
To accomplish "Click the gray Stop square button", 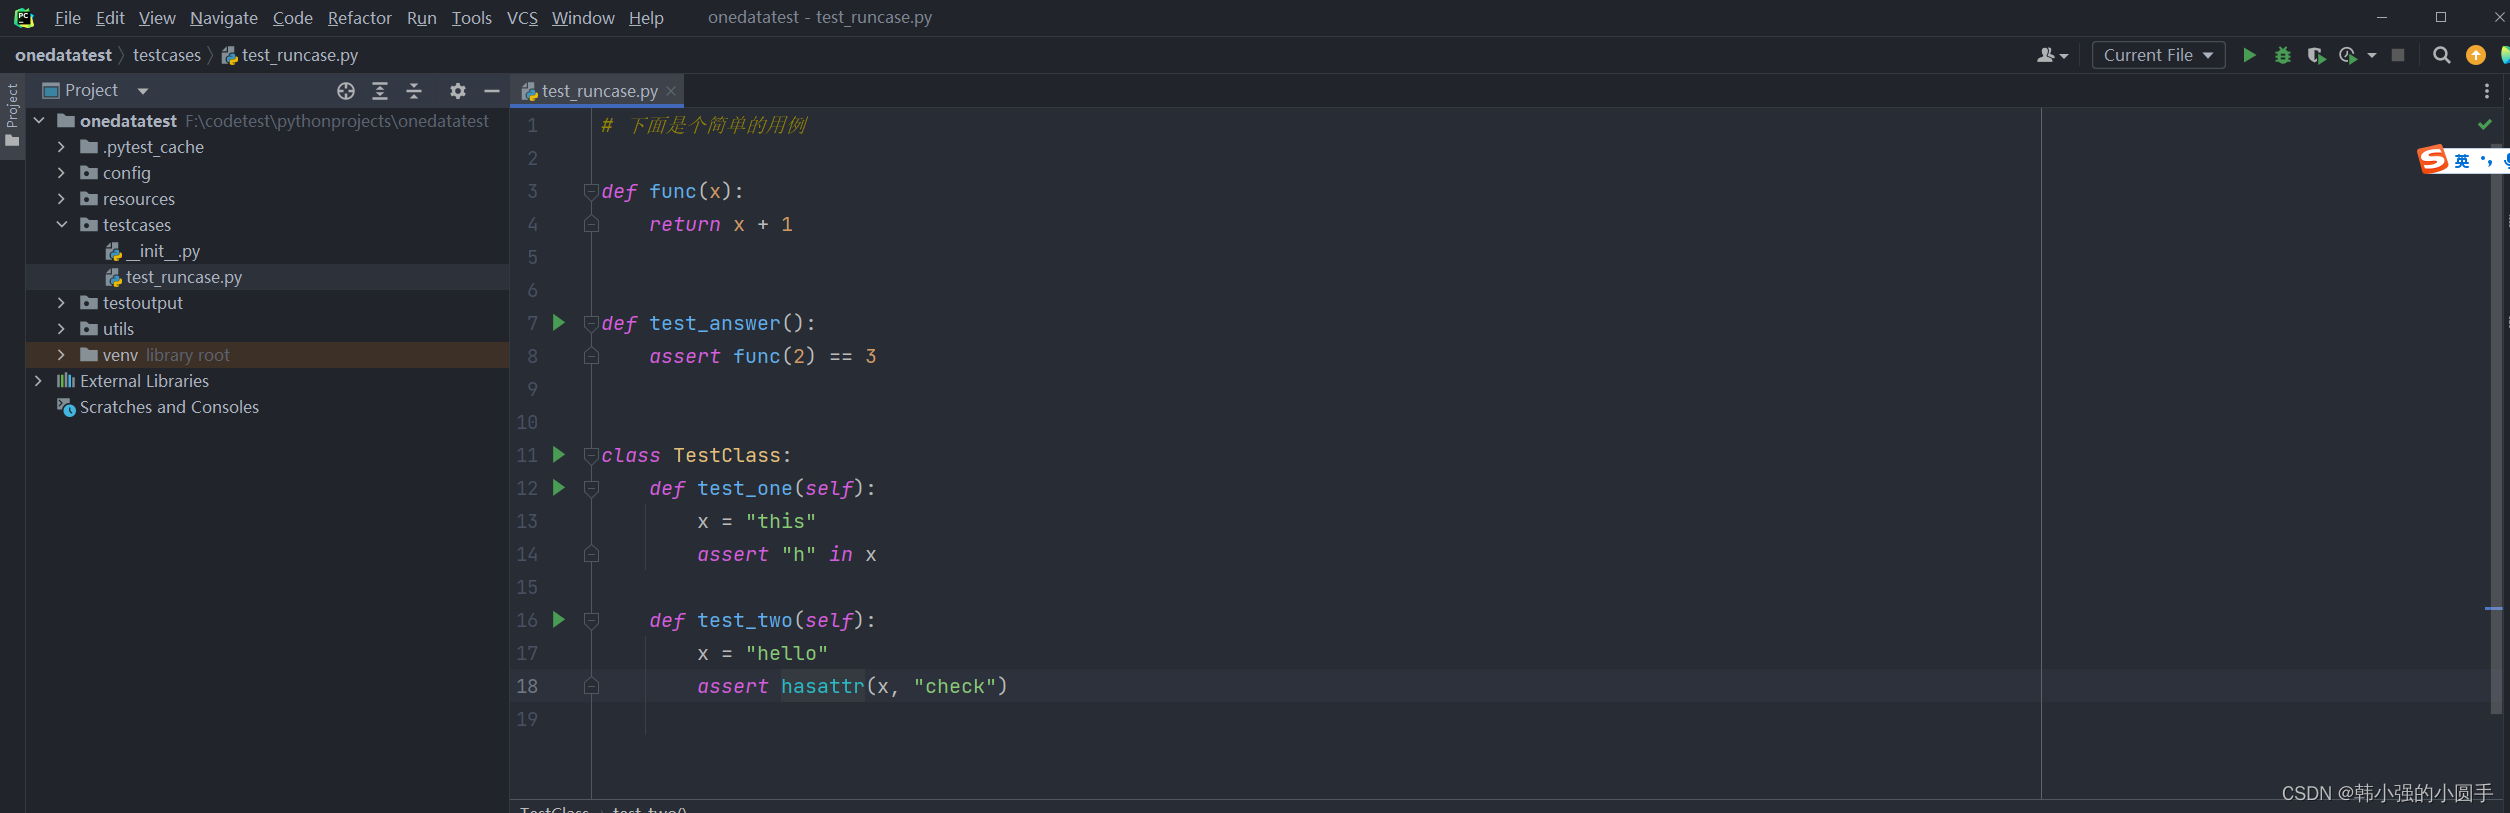I will (2398, 55).
